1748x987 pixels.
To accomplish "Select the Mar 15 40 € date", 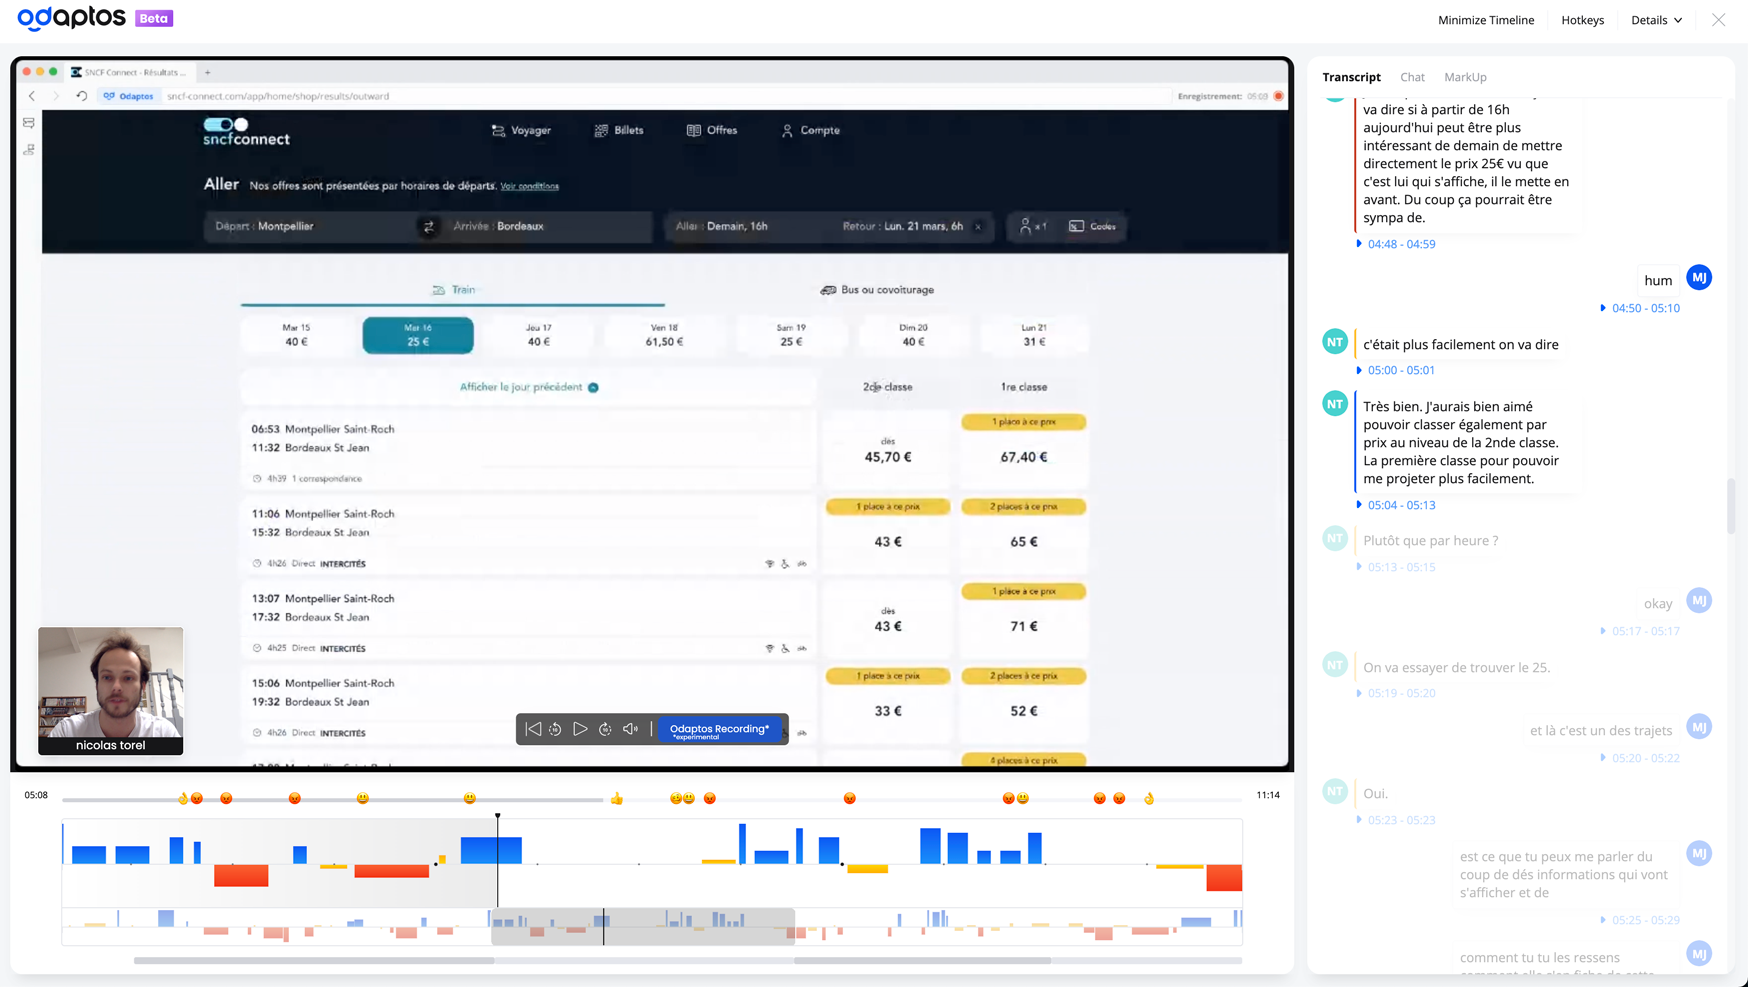I will (x=296, y=335).
